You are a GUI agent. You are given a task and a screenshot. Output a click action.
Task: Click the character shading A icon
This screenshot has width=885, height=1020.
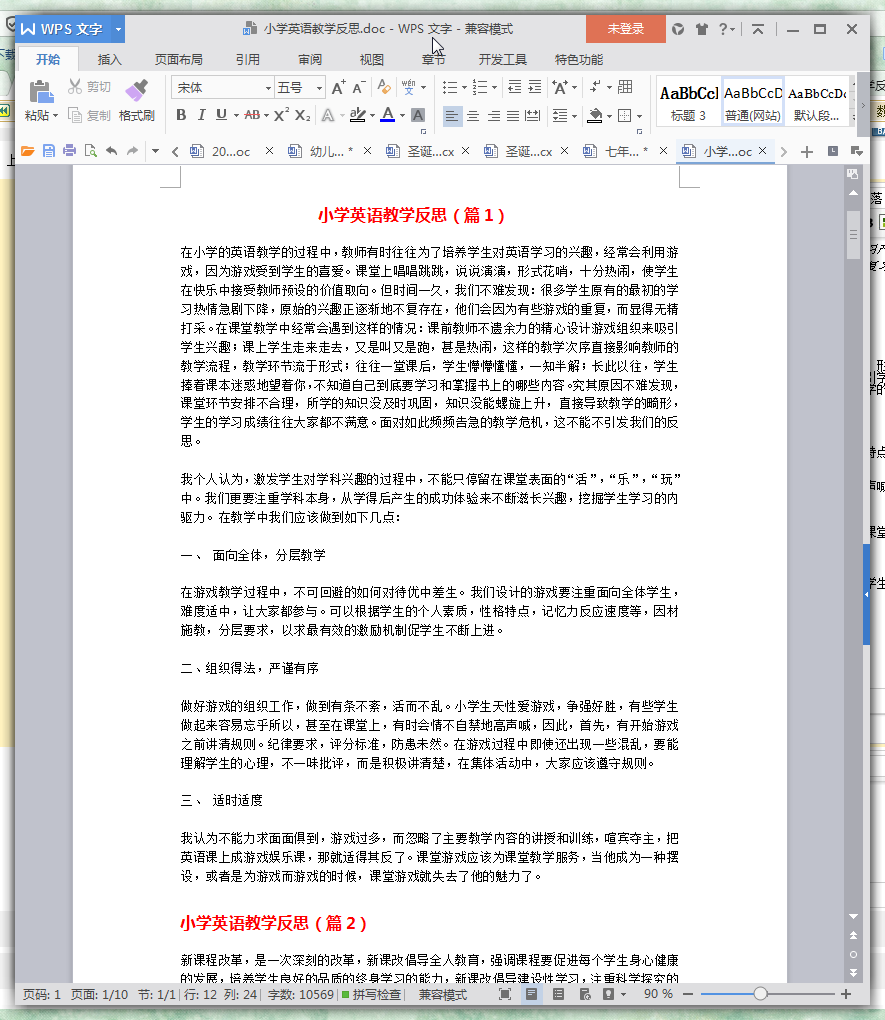[418, 115]
